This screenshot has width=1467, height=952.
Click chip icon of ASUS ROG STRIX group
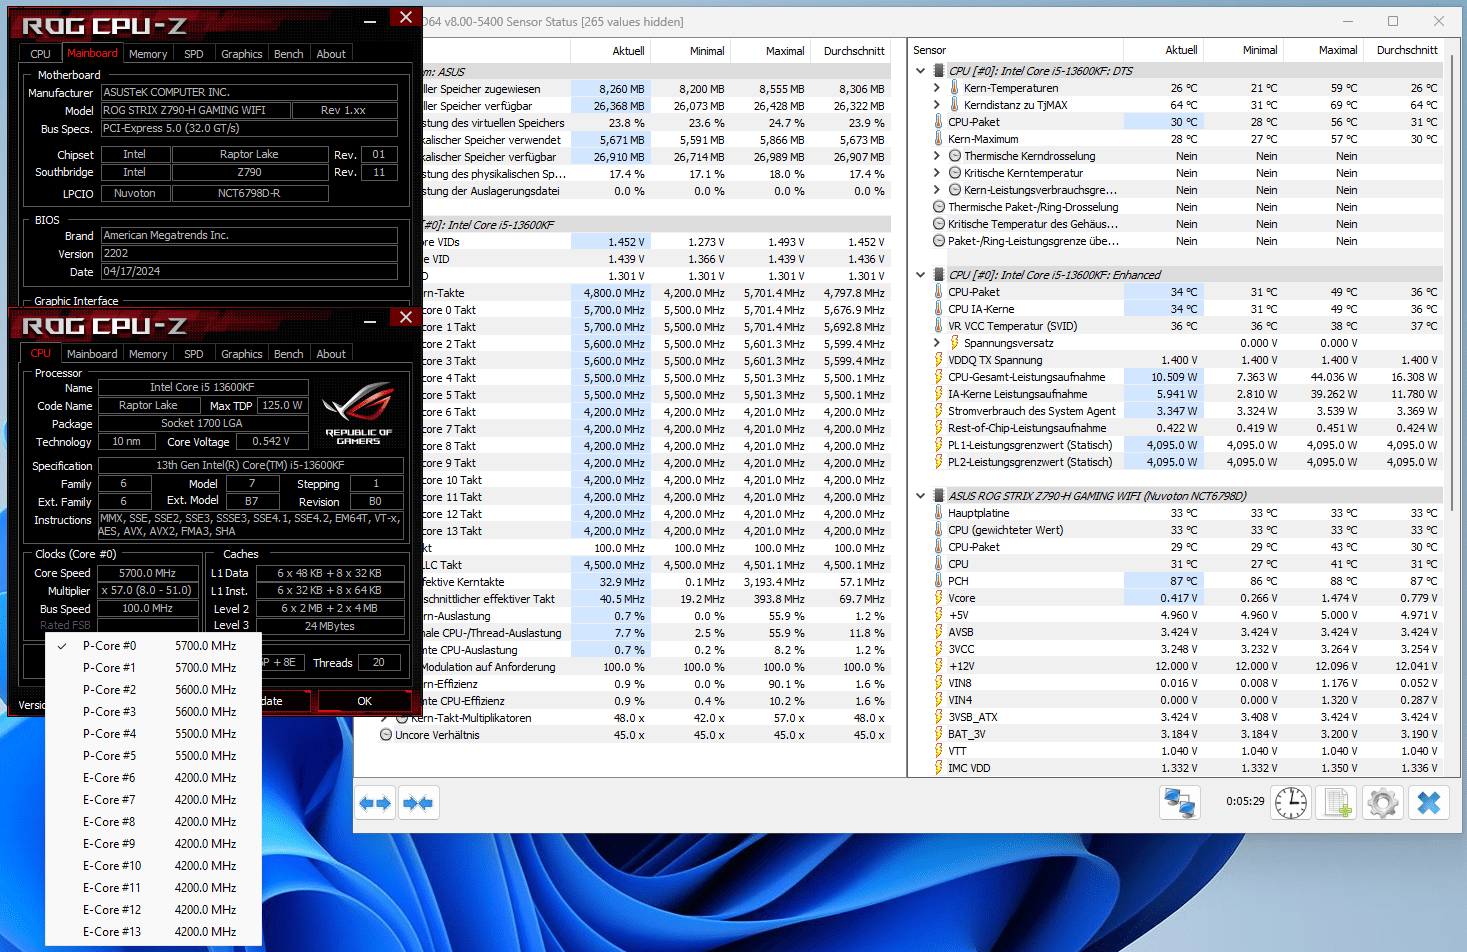[x=939, y=496]
